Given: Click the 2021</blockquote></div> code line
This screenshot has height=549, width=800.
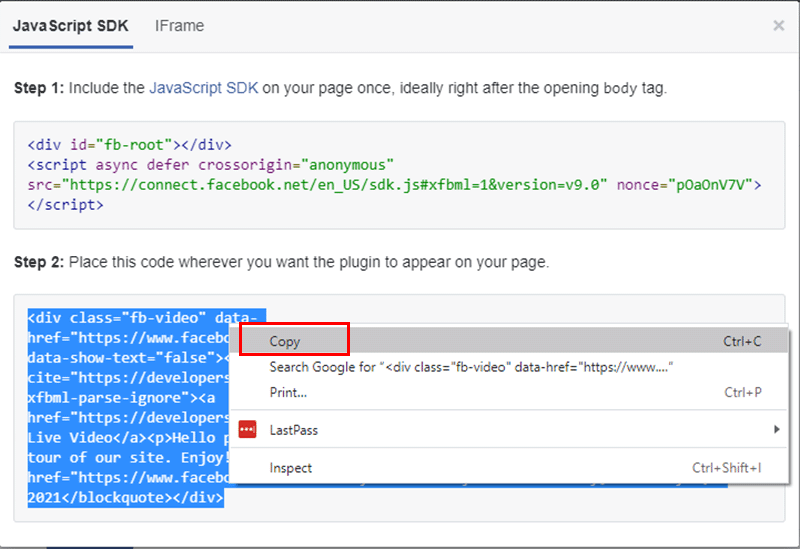Looking at the screenshot, I should click(x=126, y=497).
